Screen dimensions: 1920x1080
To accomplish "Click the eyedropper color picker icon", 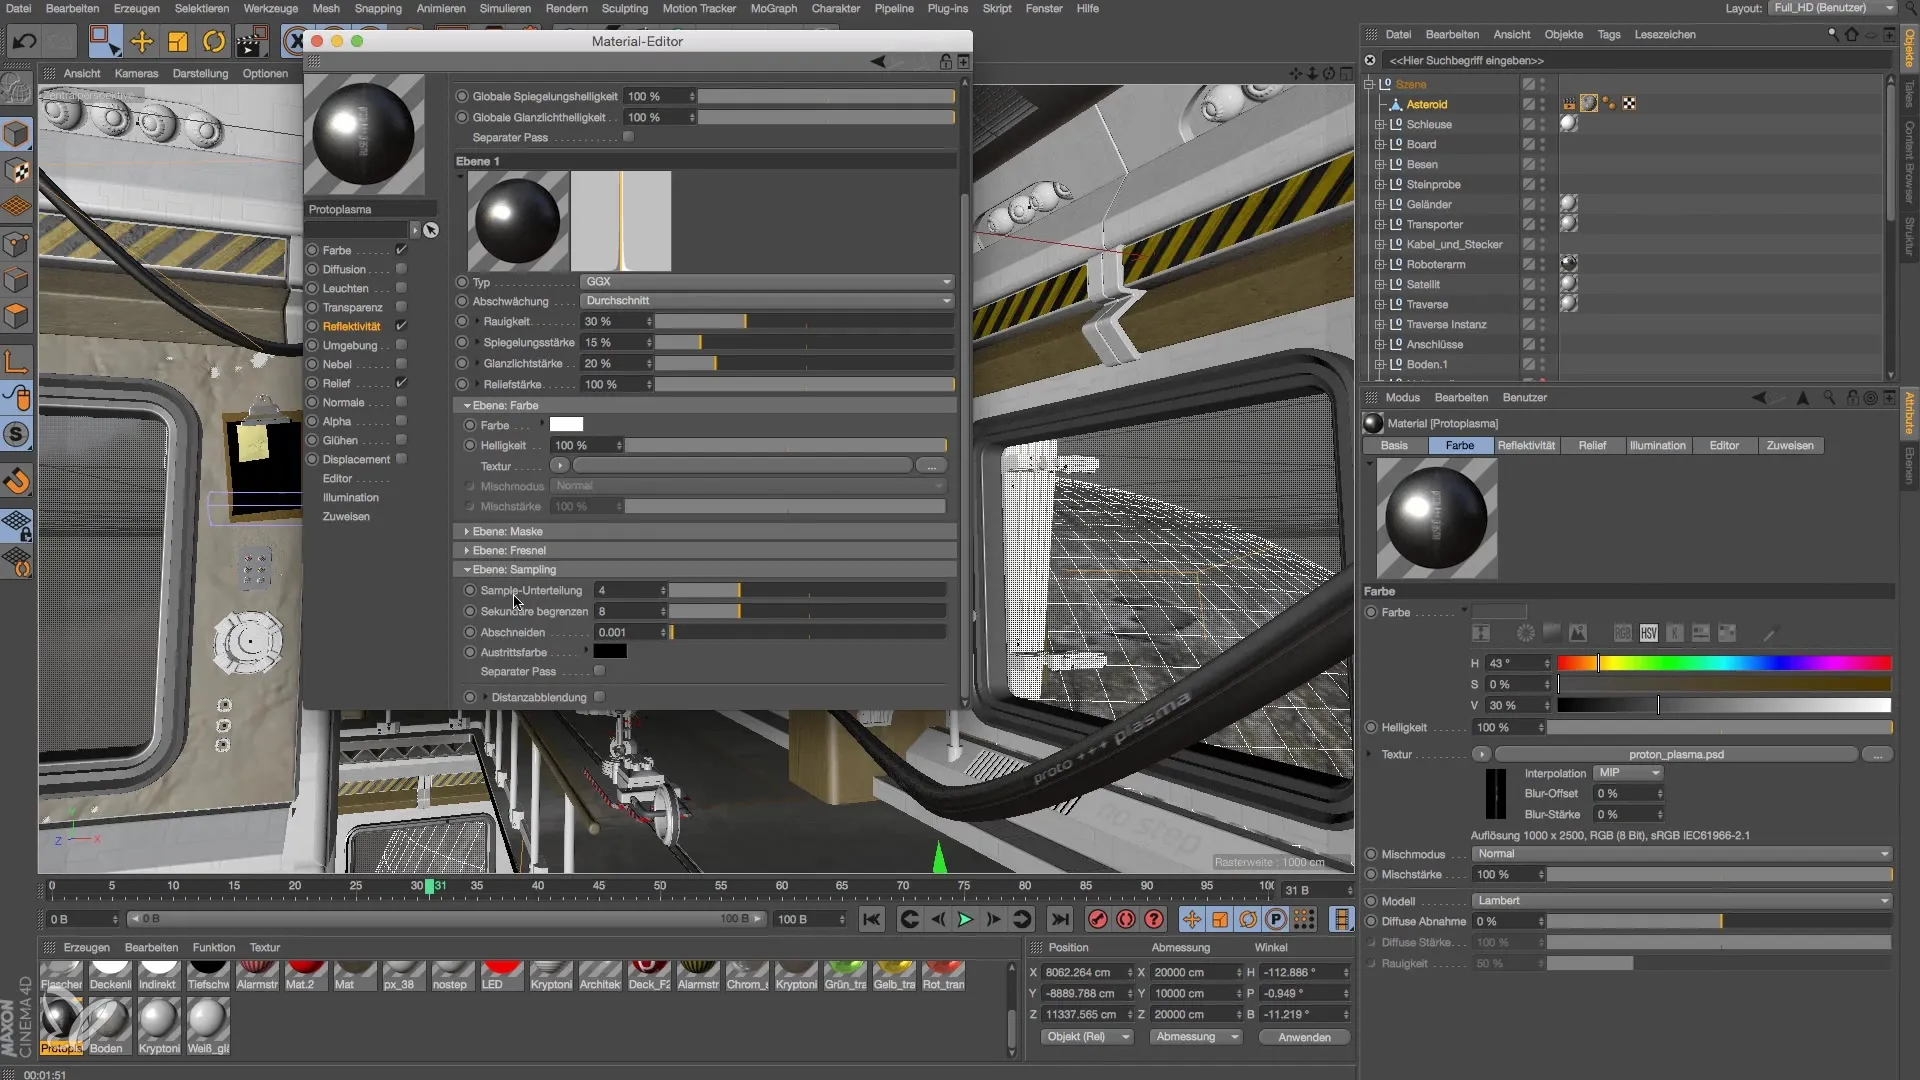I will click(x=1769, y=633).
